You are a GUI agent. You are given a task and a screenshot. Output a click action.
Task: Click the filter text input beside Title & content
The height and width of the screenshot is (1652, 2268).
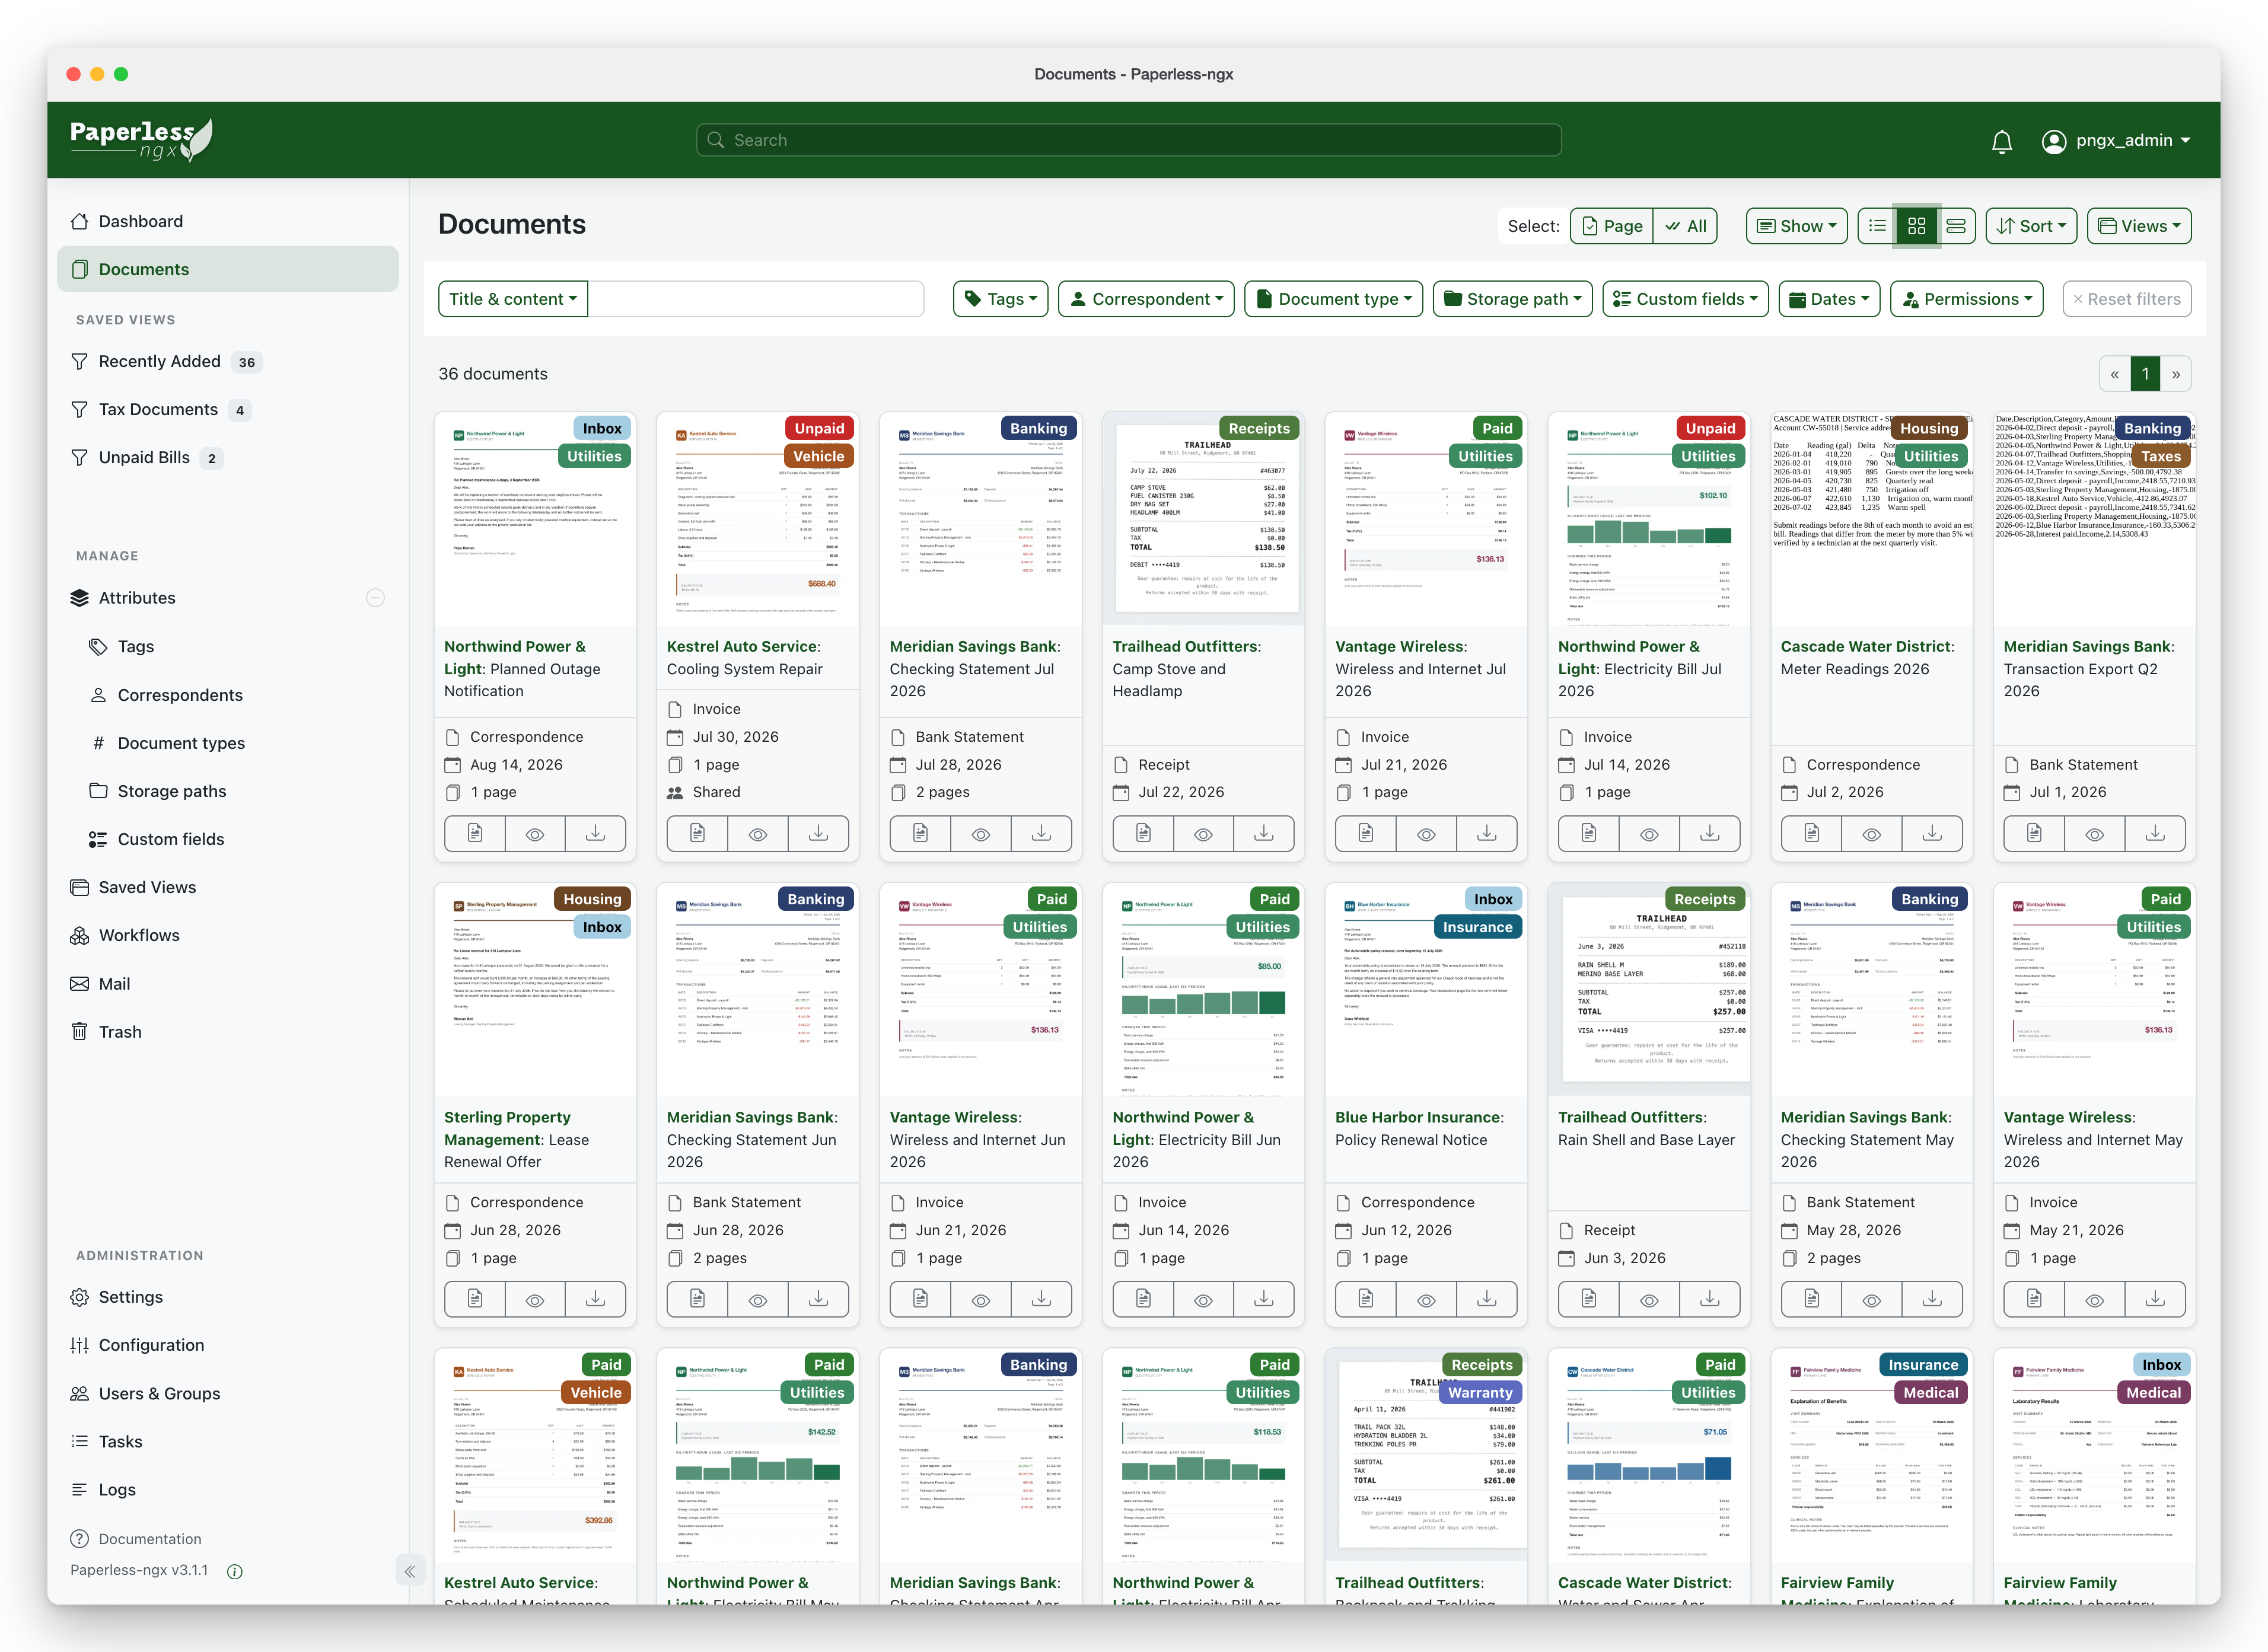pyautogui.click(x=756, y=299)
